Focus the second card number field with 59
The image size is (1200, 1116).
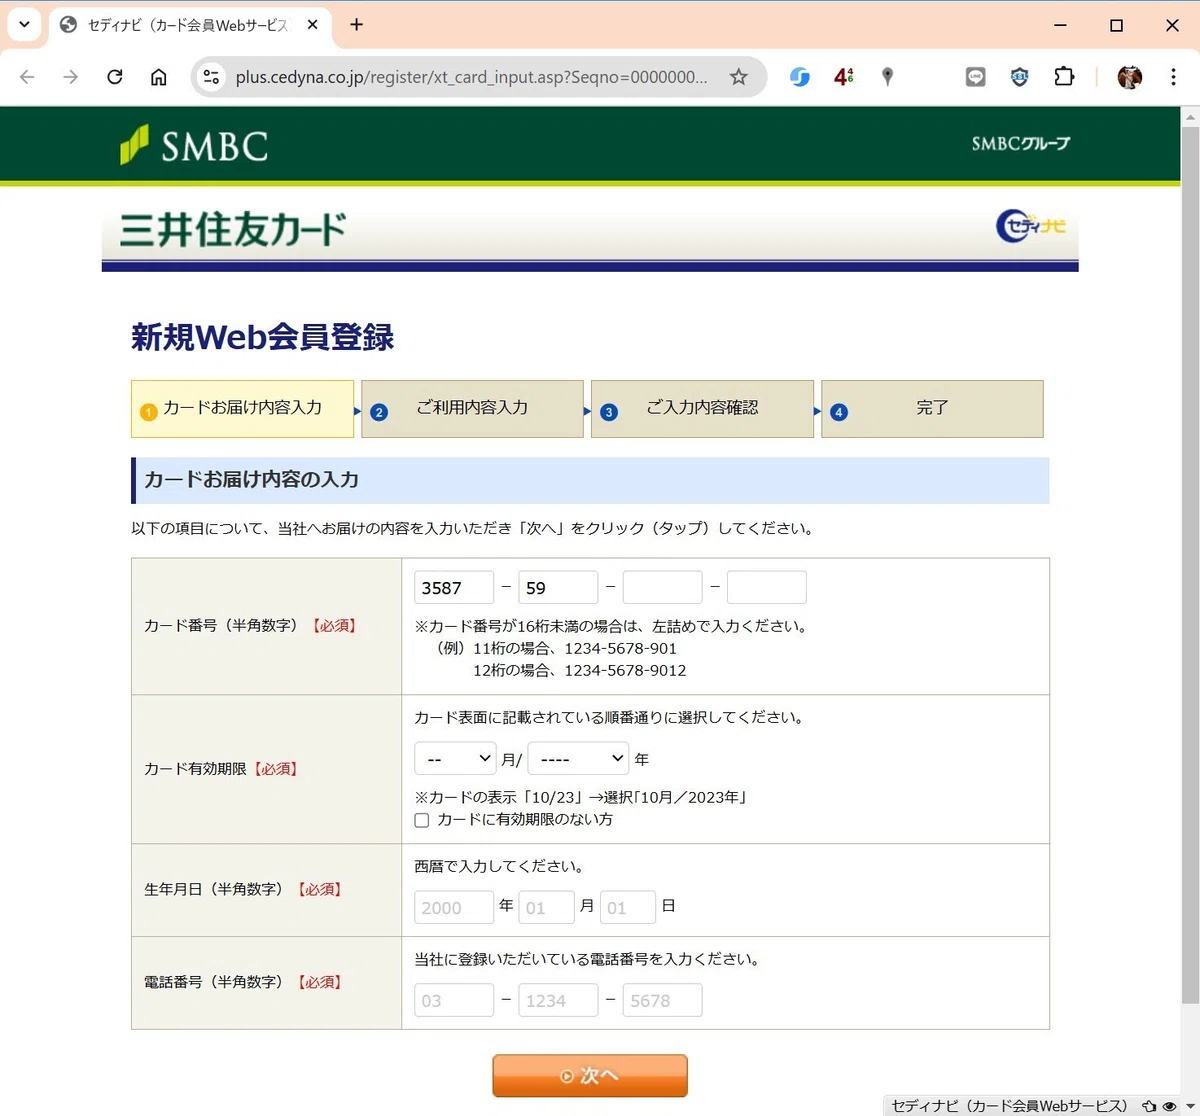coord(558,587)
